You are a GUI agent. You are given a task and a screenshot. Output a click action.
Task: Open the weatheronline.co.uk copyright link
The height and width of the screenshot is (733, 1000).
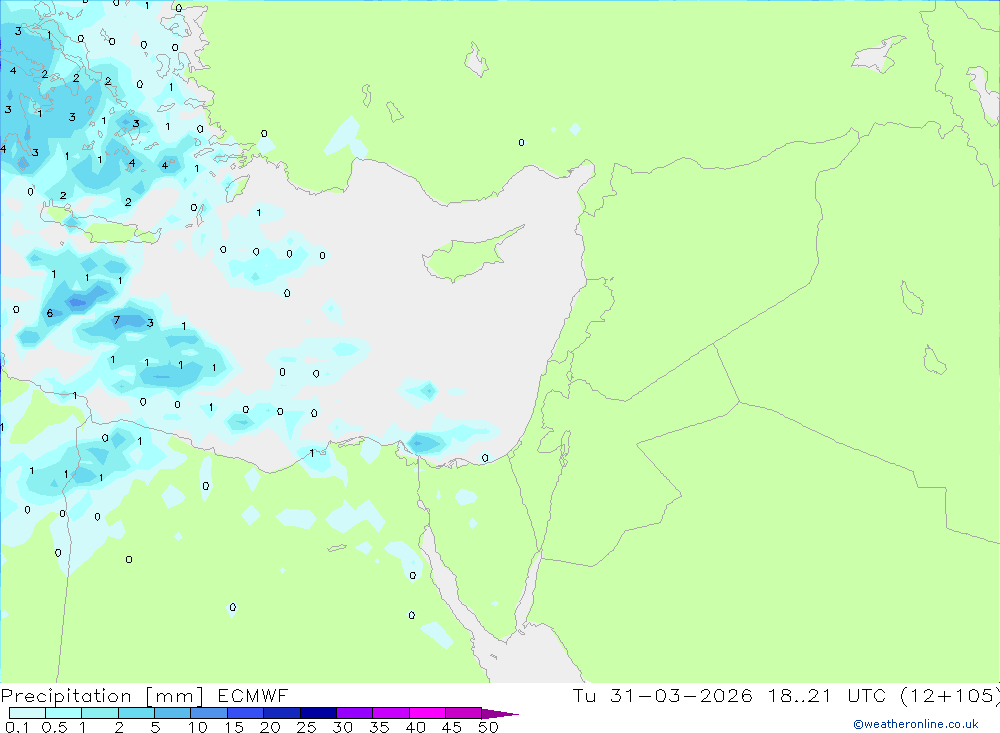(916, 724)
